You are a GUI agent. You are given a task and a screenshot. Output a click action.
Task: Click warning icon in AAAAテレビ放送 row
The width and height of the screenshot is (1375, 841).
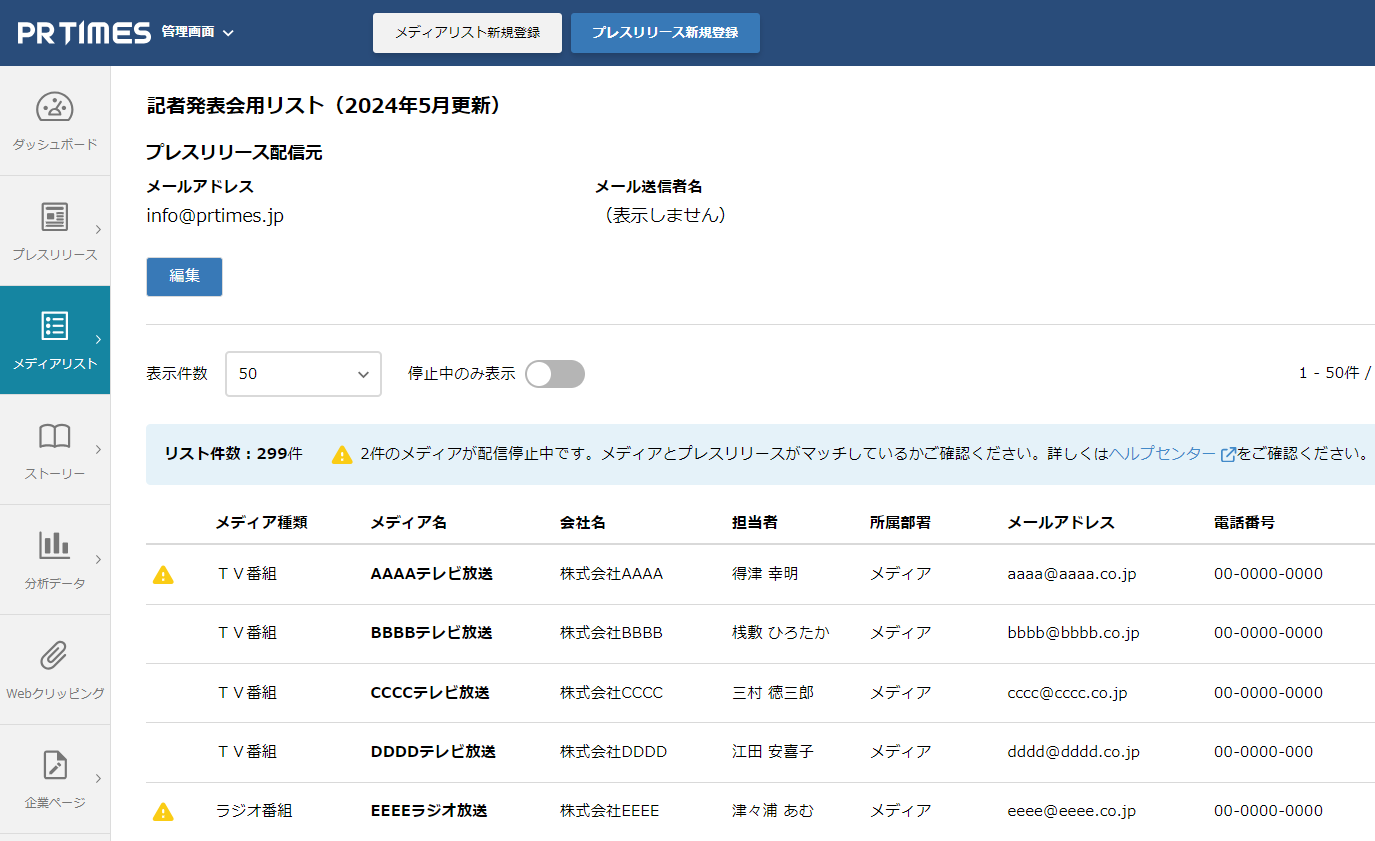pos(163,575)
